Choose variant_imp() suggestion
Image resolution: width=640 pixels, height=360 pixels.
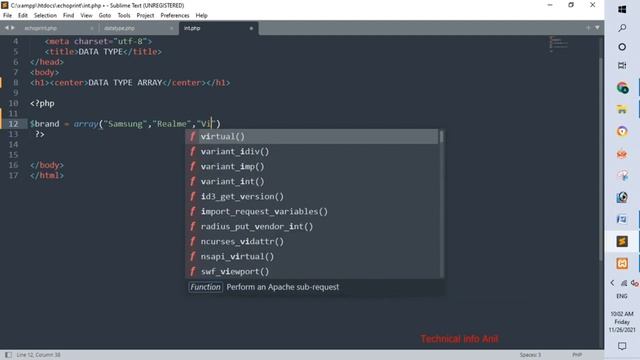click(x=312, y=167)
